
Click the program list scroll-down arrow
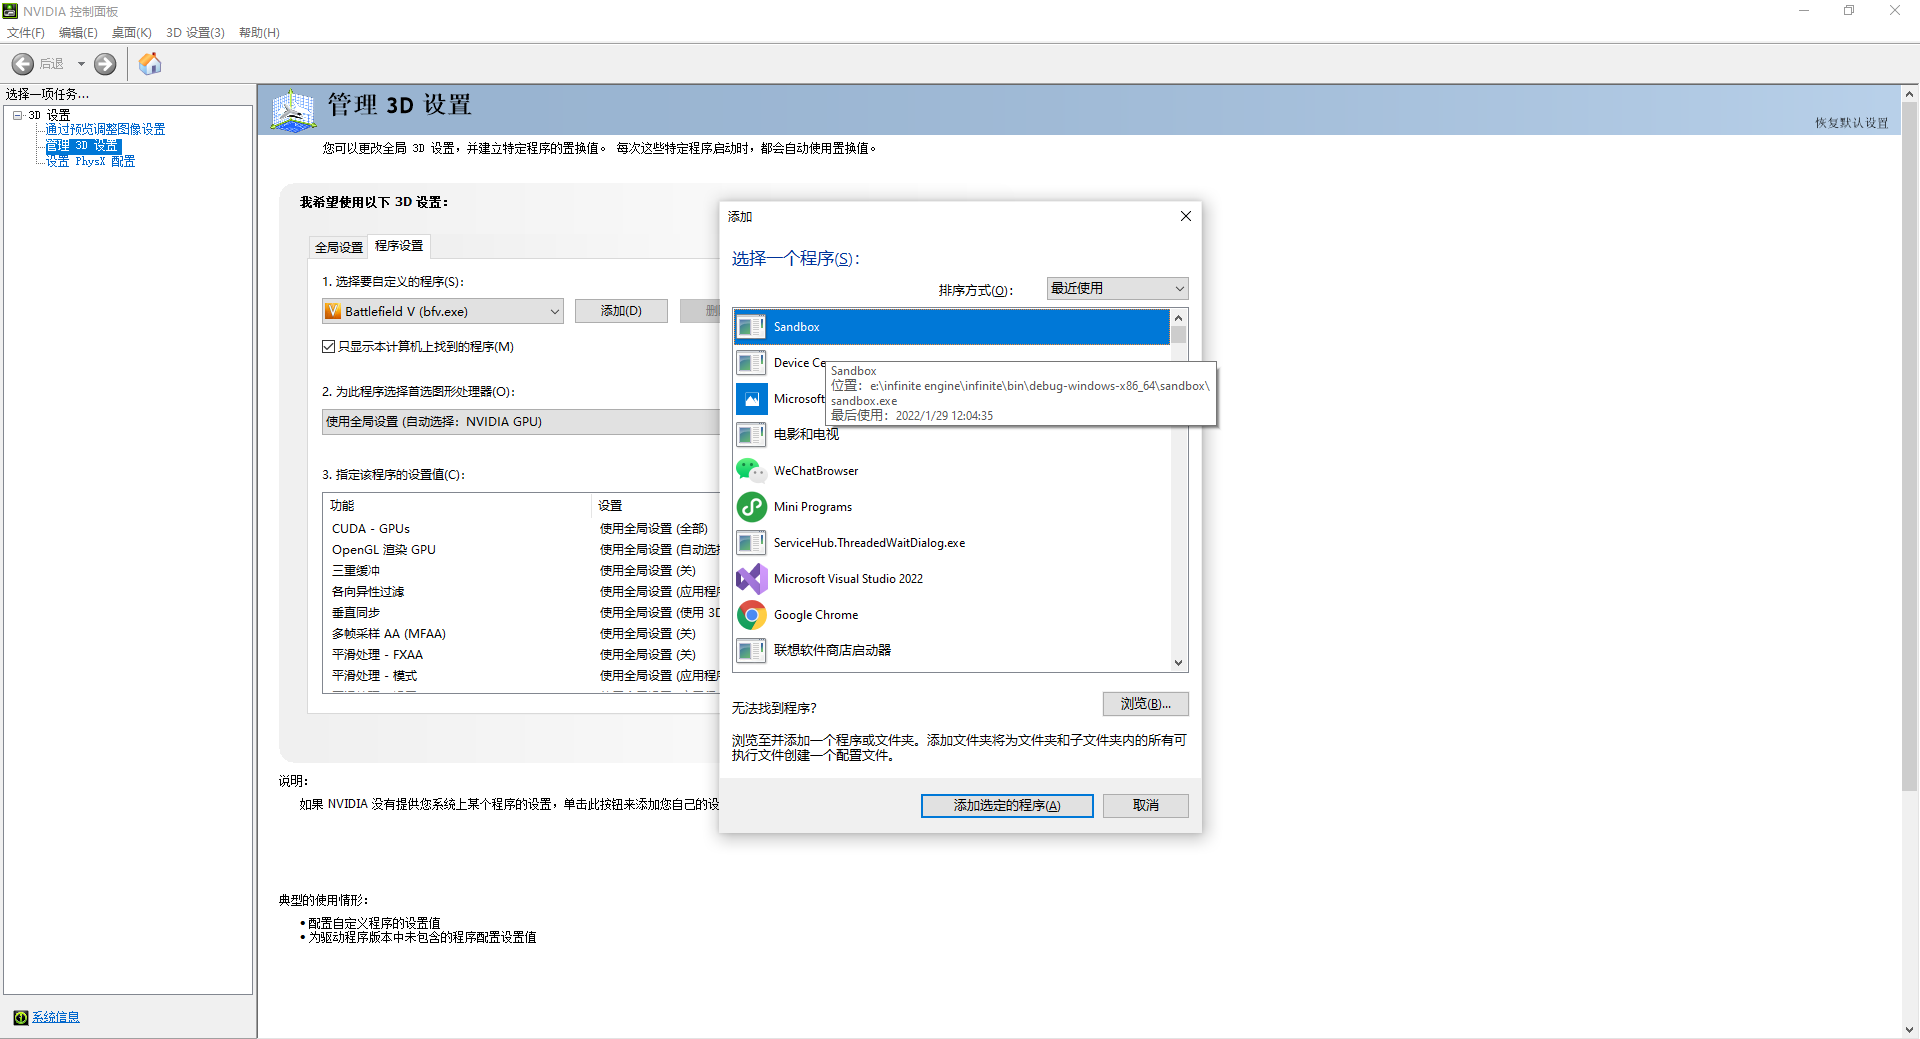[x=1179, y=663]
